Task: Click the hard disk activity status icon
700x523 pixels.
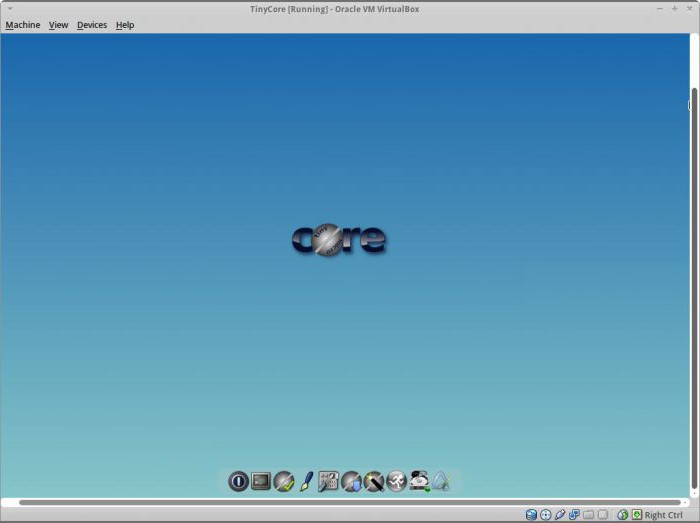Action: point(531,515)
